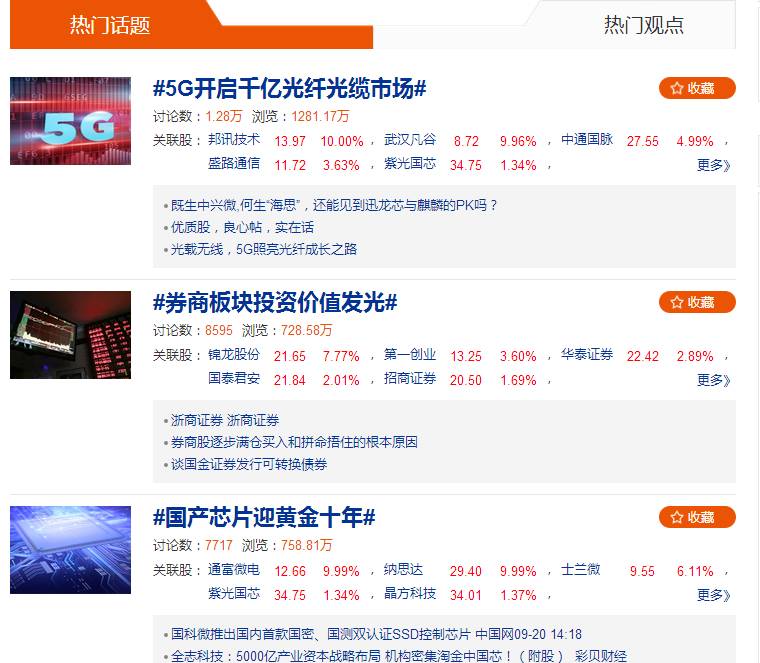The height and width of the screenshot is (663, 760).
Task: Click 国产芯片 discussion count 7717
Action: pos(219,545)
